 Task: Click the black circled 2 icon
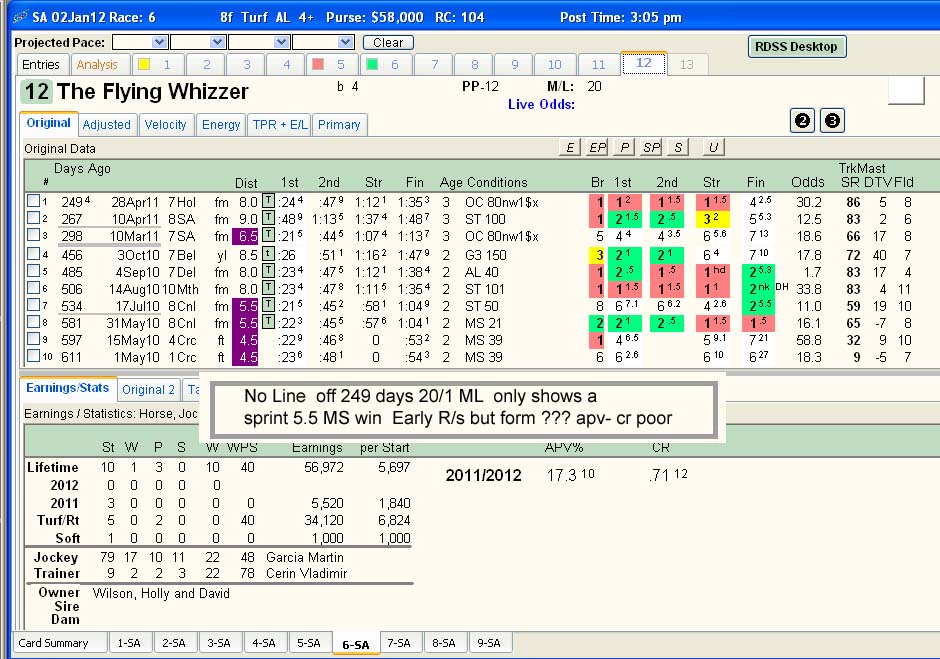803,121
